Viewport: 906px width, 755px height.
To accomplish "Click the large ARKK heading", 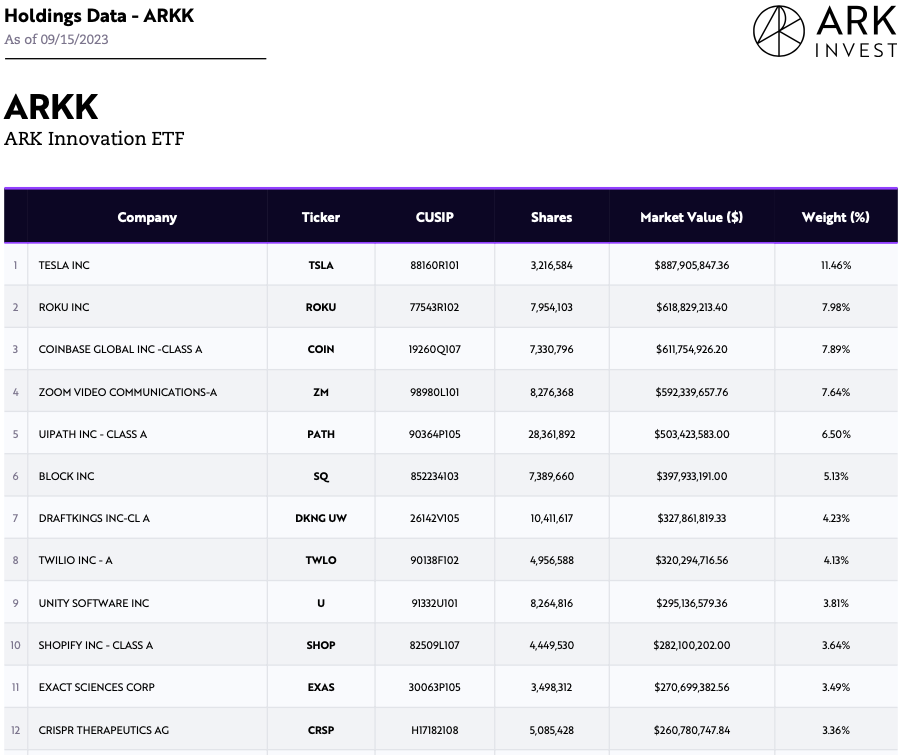I will coord(51,107).
